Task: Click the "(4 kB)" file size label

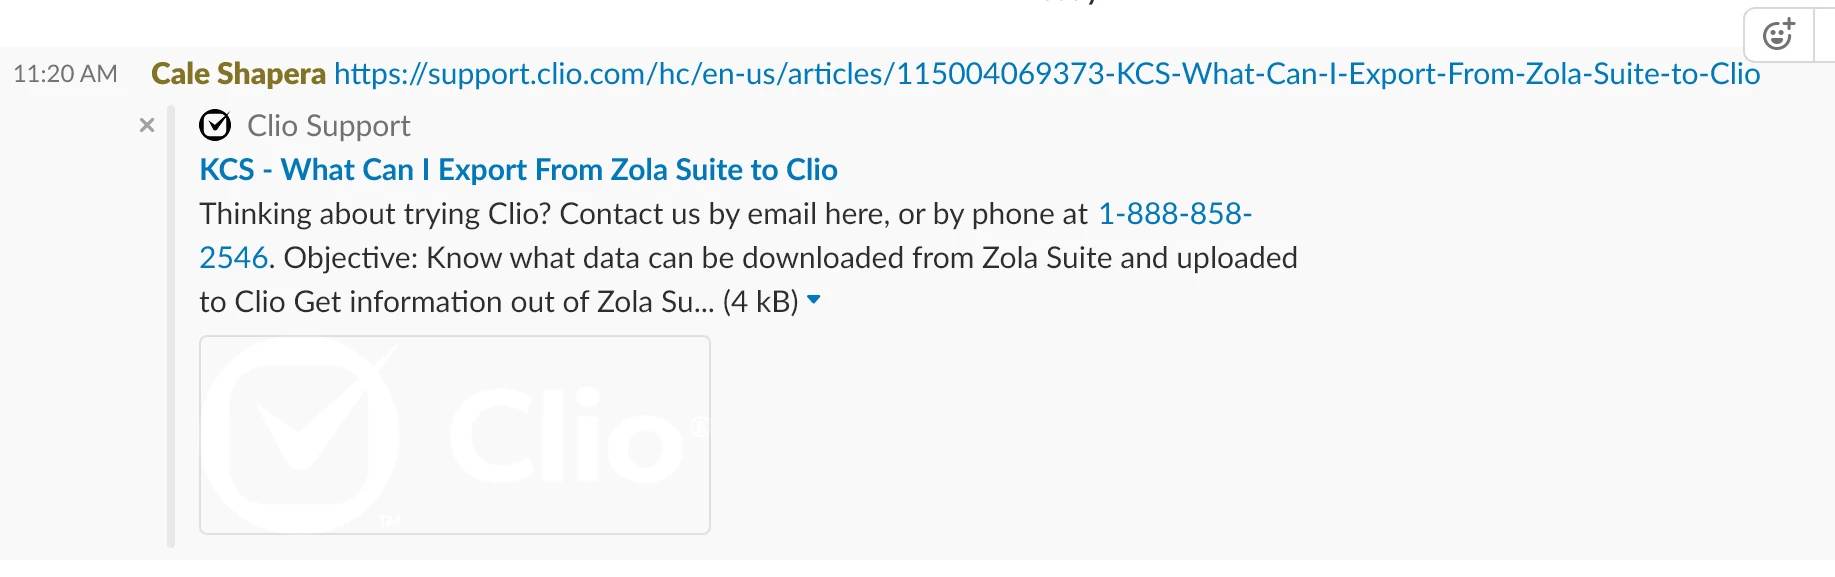Action: point(760,302)
